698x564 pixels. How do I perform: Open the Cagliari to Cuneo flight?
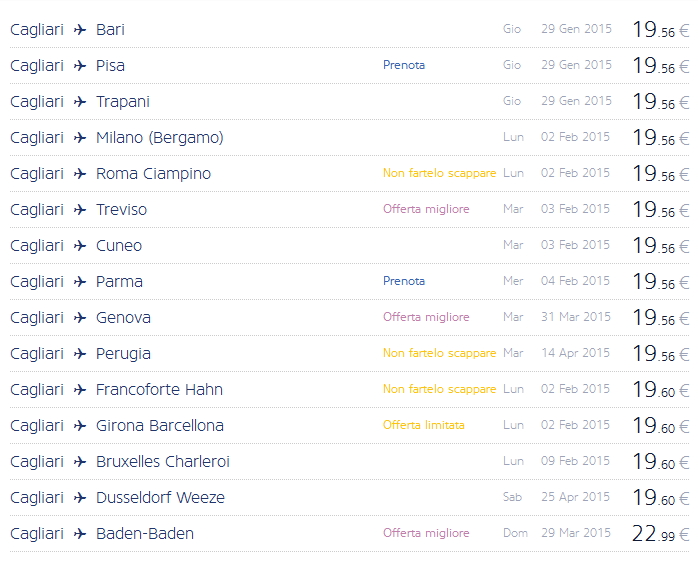(x=119, y=246)
